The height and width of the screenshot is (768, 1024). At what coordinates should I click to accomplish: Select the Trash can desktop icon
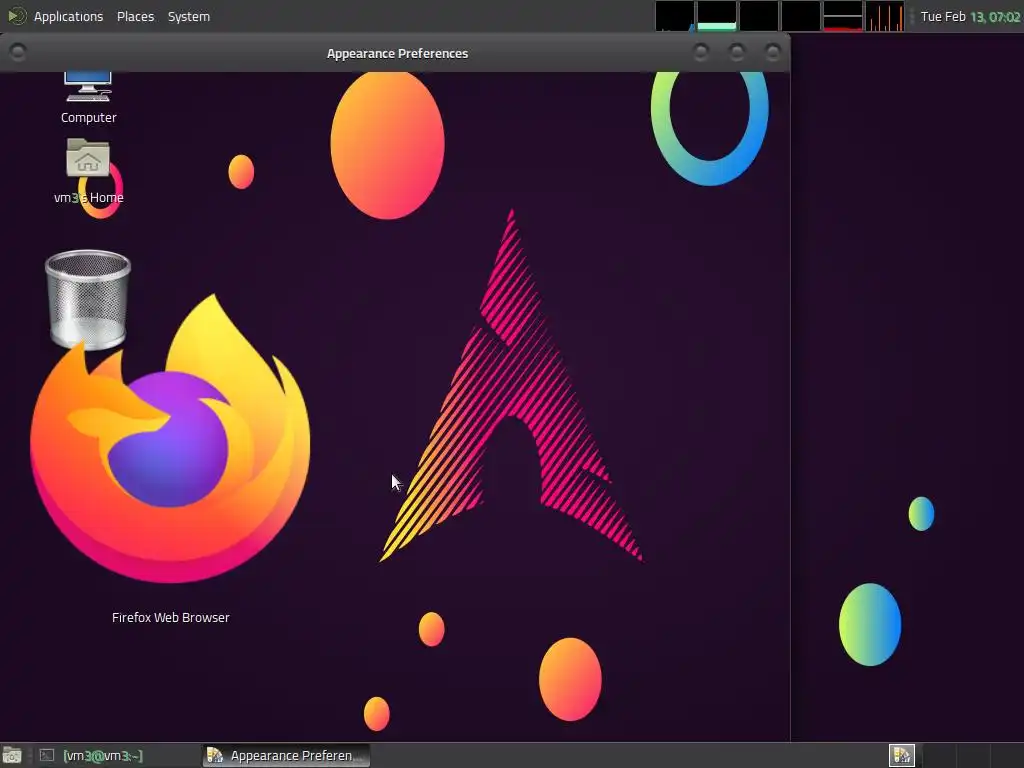coord(88,299)
